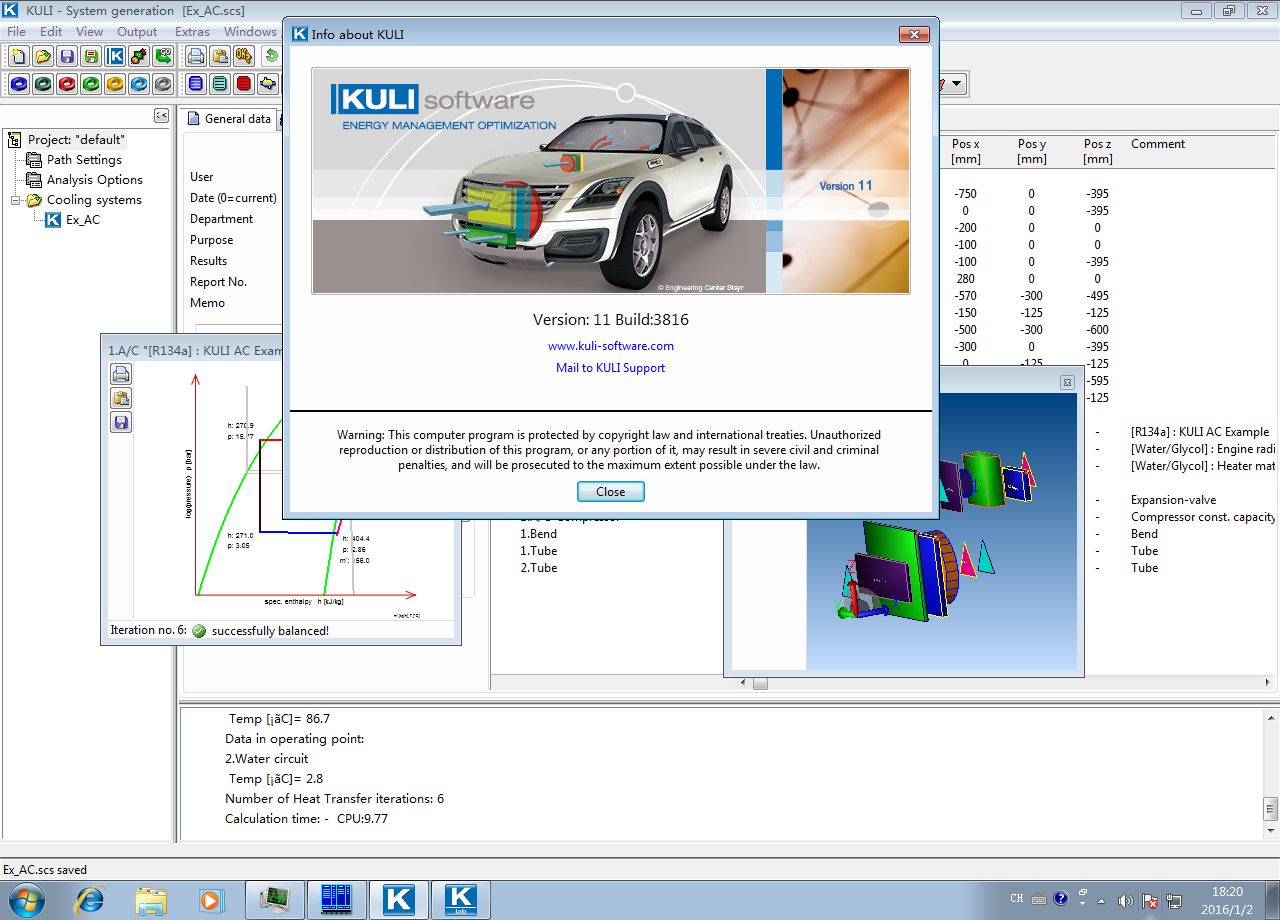Image resolution: width=1280 pixels, height=920 pixels.
Task: Select the red striped radiator component icon
Action: point(243,84)
